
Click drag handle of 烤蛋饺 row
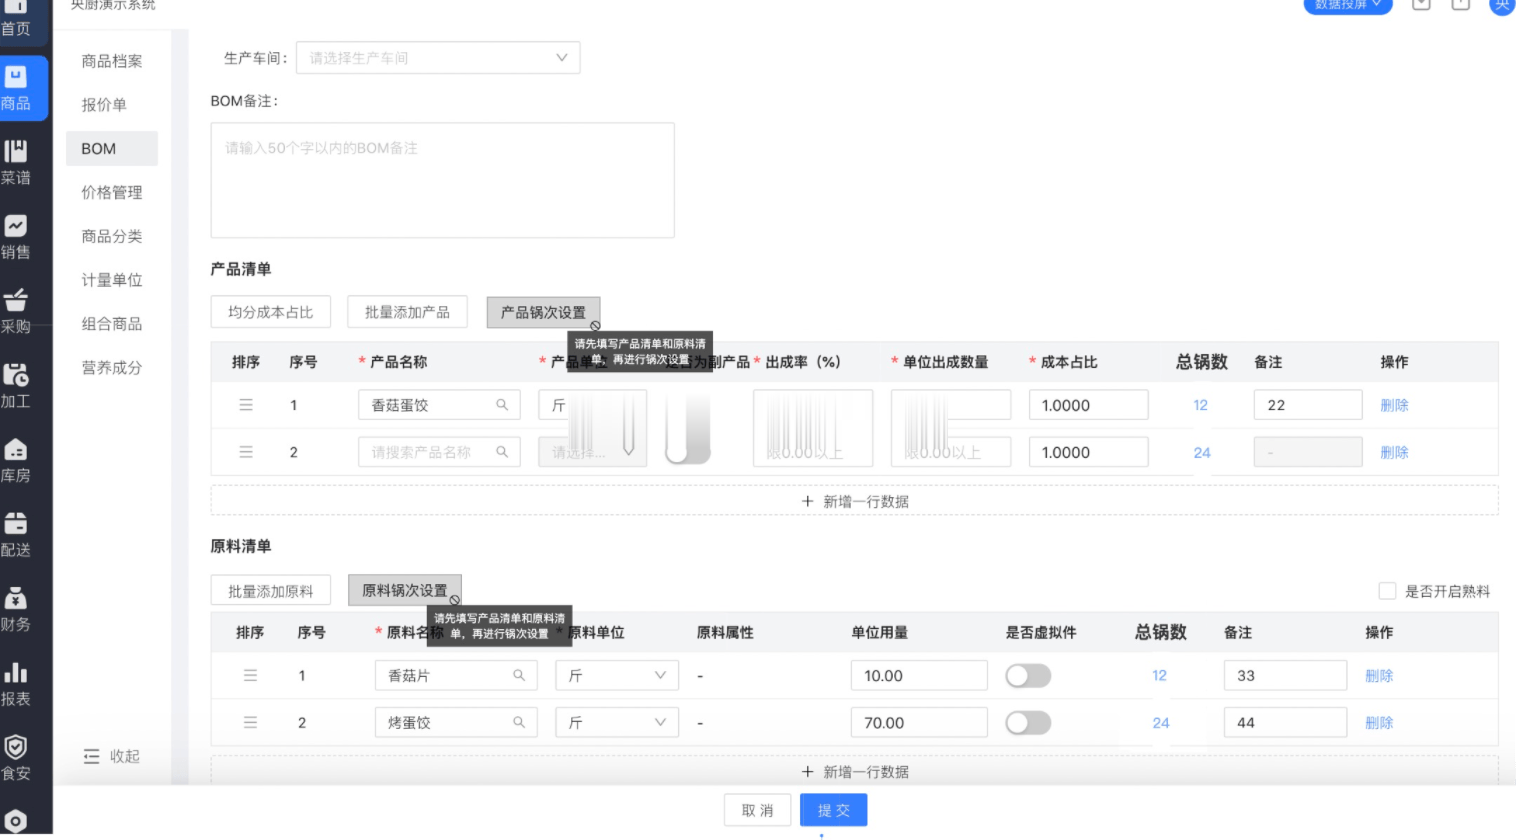pyautogui.click(x=251, y=722)
